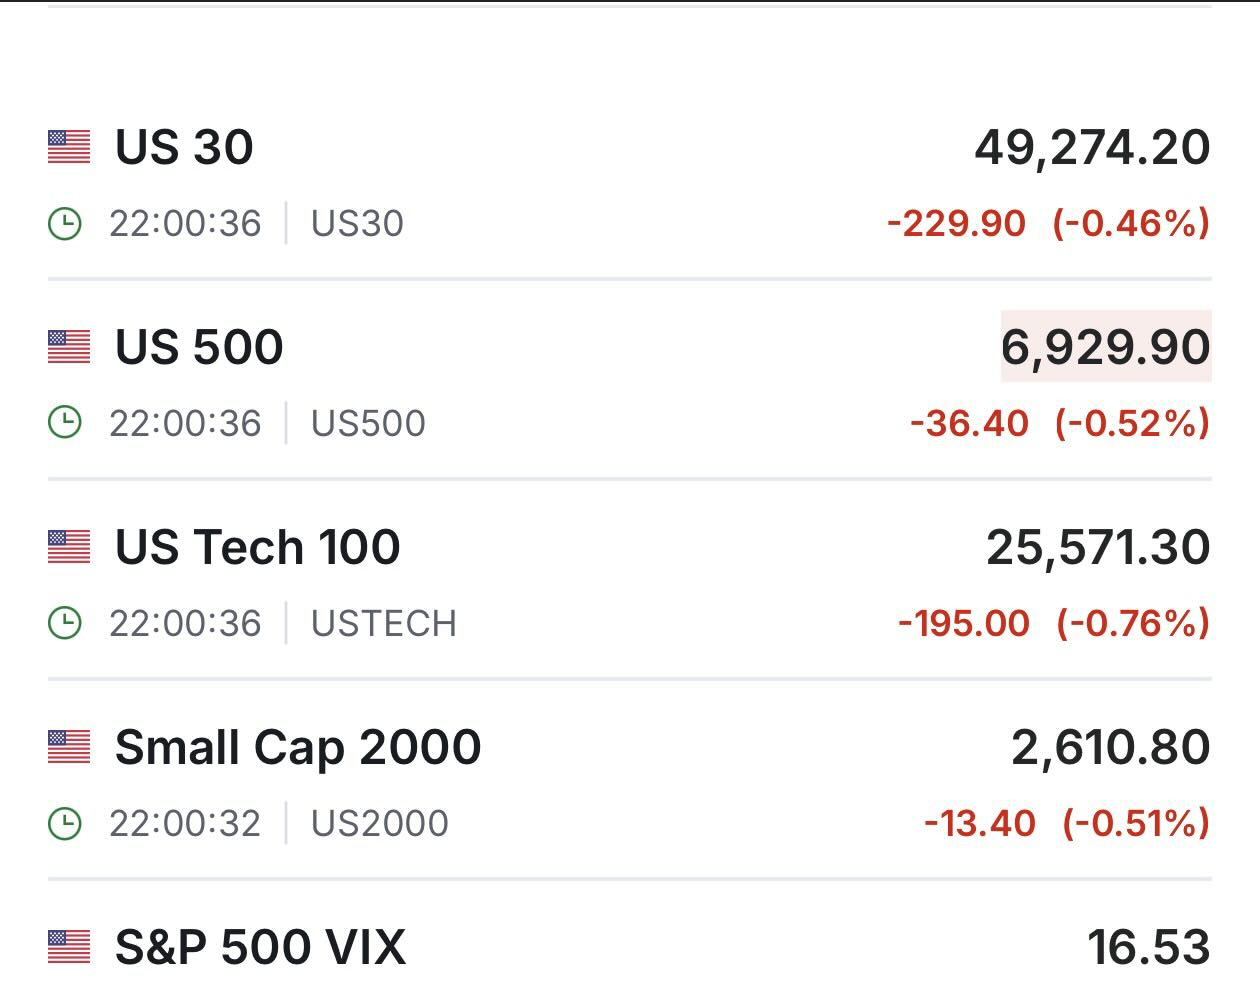Click the USTECH ticker symbol

[x=384, y=623]
